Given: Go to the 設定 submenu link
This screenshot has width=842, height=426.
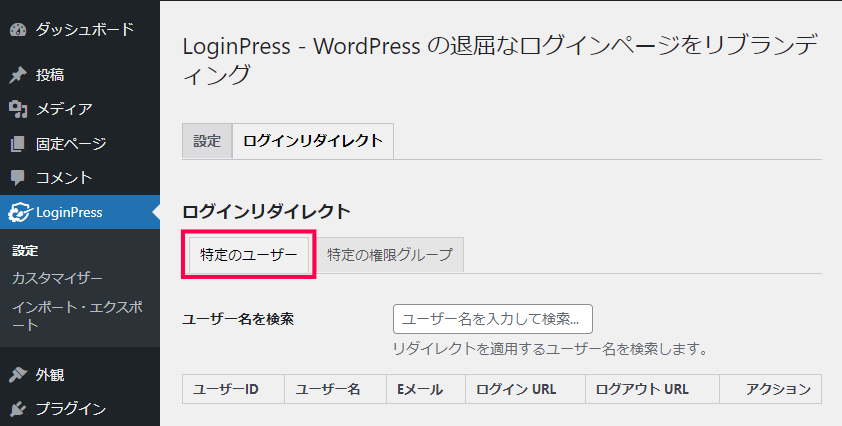Looking at the screenshot, I should pyautogui.click(x=25, y=250).
